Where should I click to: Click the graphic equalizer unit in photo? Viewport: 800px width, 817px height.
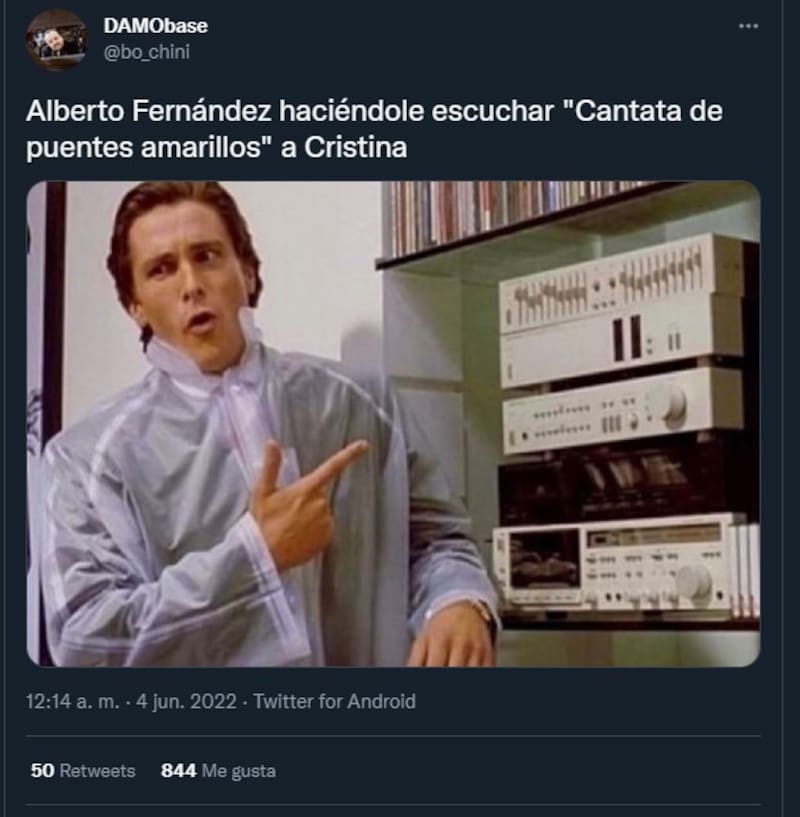click(620, 286)
